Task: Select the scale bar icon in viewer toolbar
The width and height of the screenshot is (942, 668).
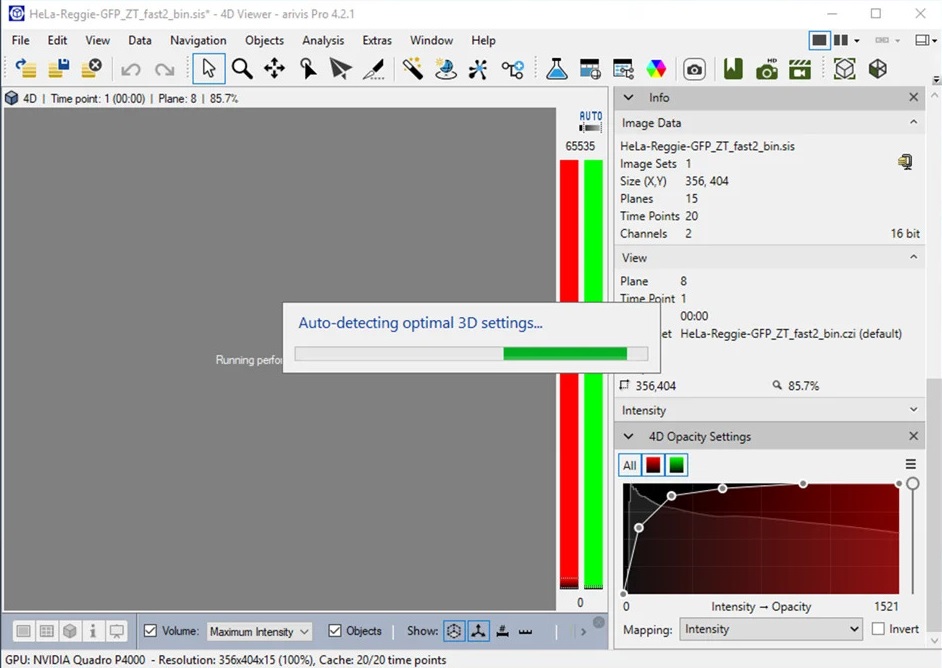Action: pyautogui.click(x=526, y=631)
